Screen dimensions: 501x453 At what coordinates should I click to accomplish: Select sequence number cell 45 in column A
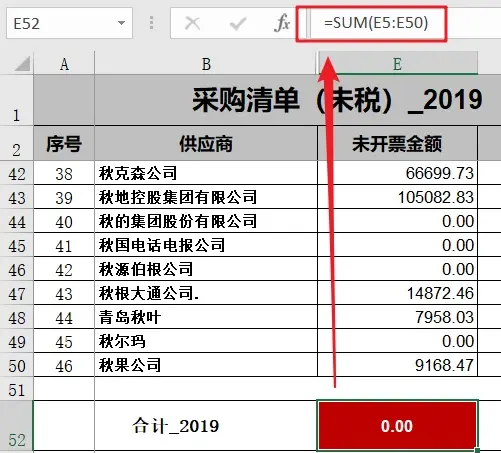[x=64, y=341]
